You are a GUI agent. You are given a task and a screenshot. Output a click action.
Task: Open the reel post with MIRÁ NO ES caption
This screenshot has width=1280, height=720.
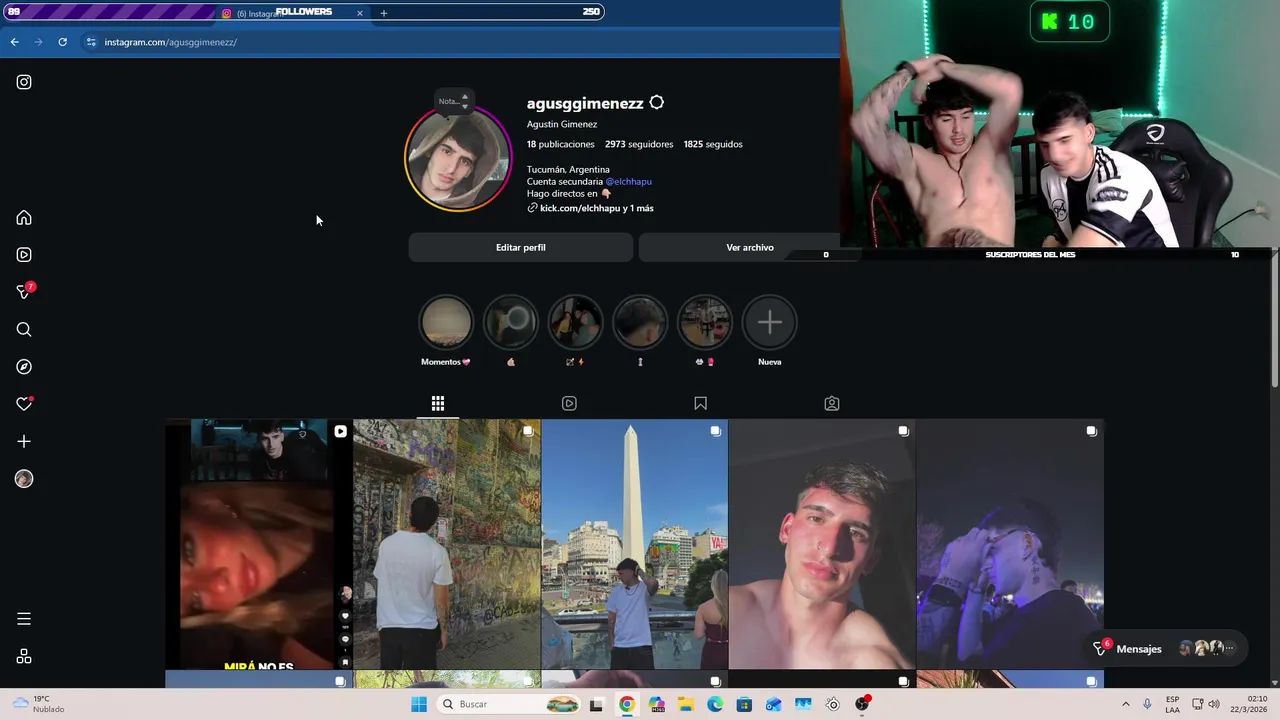[259, 544]
